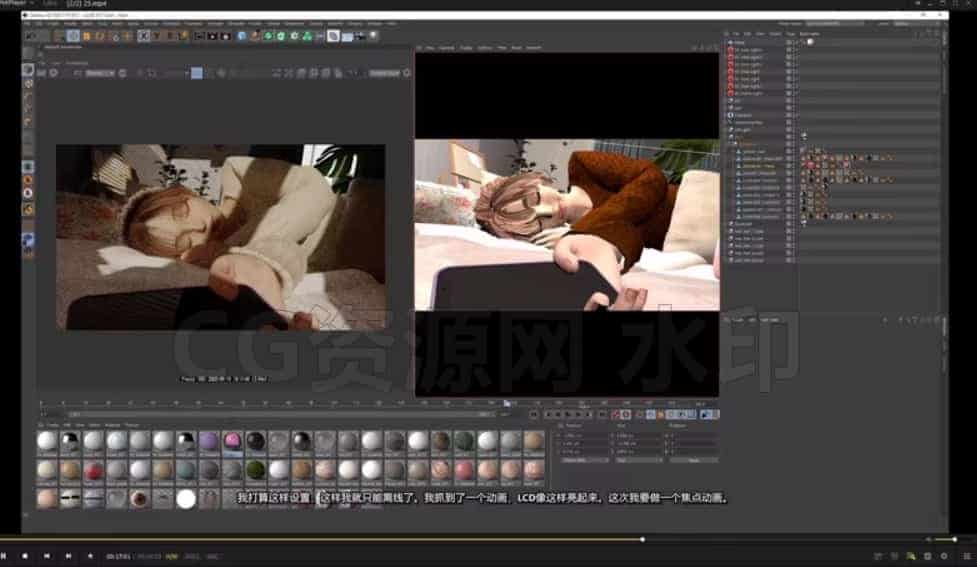The height and width of the screenshot is (567, 977).
Task: Pause the video in the media player
Action: (x=3, y=555)
